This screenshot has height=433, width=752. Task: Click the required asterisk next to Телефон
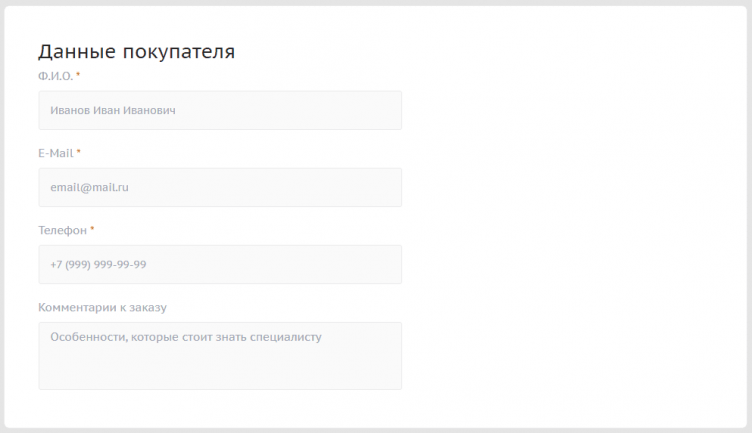point(92,230)
